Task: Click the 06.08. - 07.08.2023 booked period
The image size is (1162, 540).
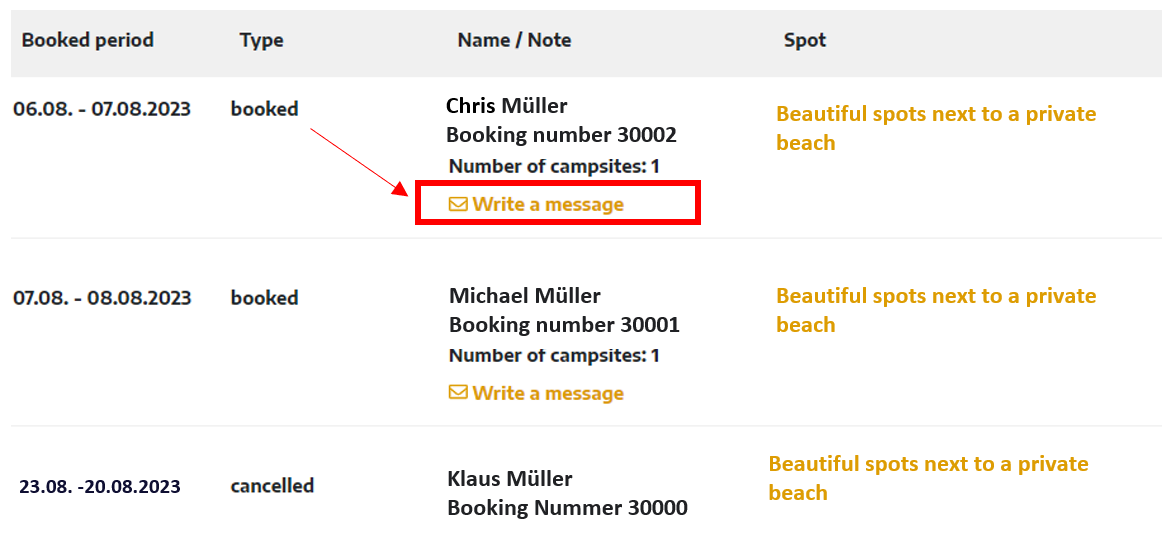Action: [x=102, y=110]
